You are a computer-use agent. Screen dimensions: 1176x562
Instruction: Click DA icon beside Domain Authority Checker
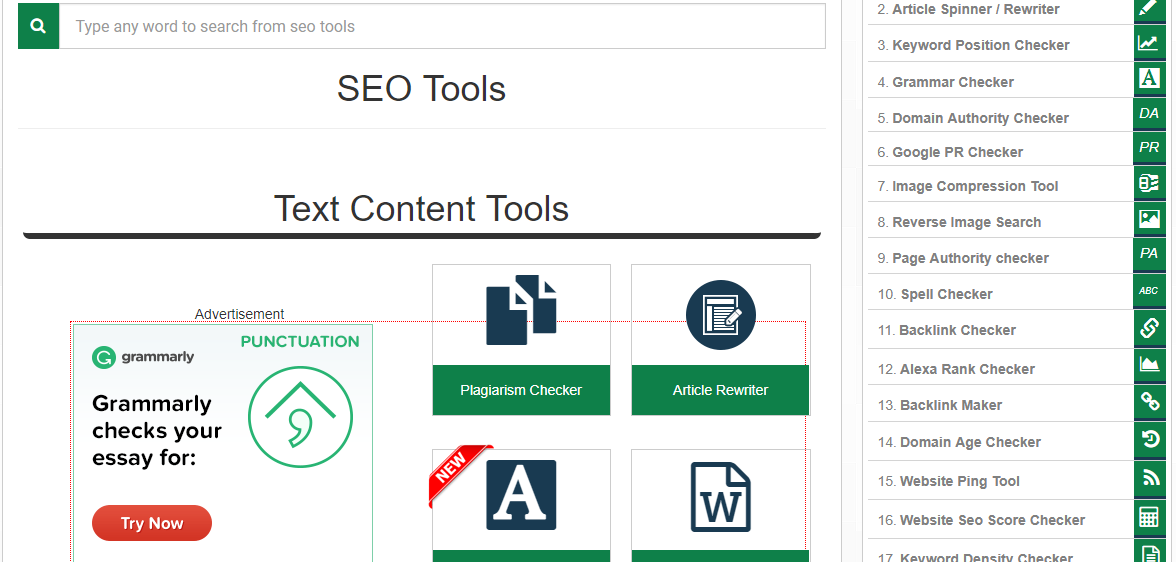1149,114
